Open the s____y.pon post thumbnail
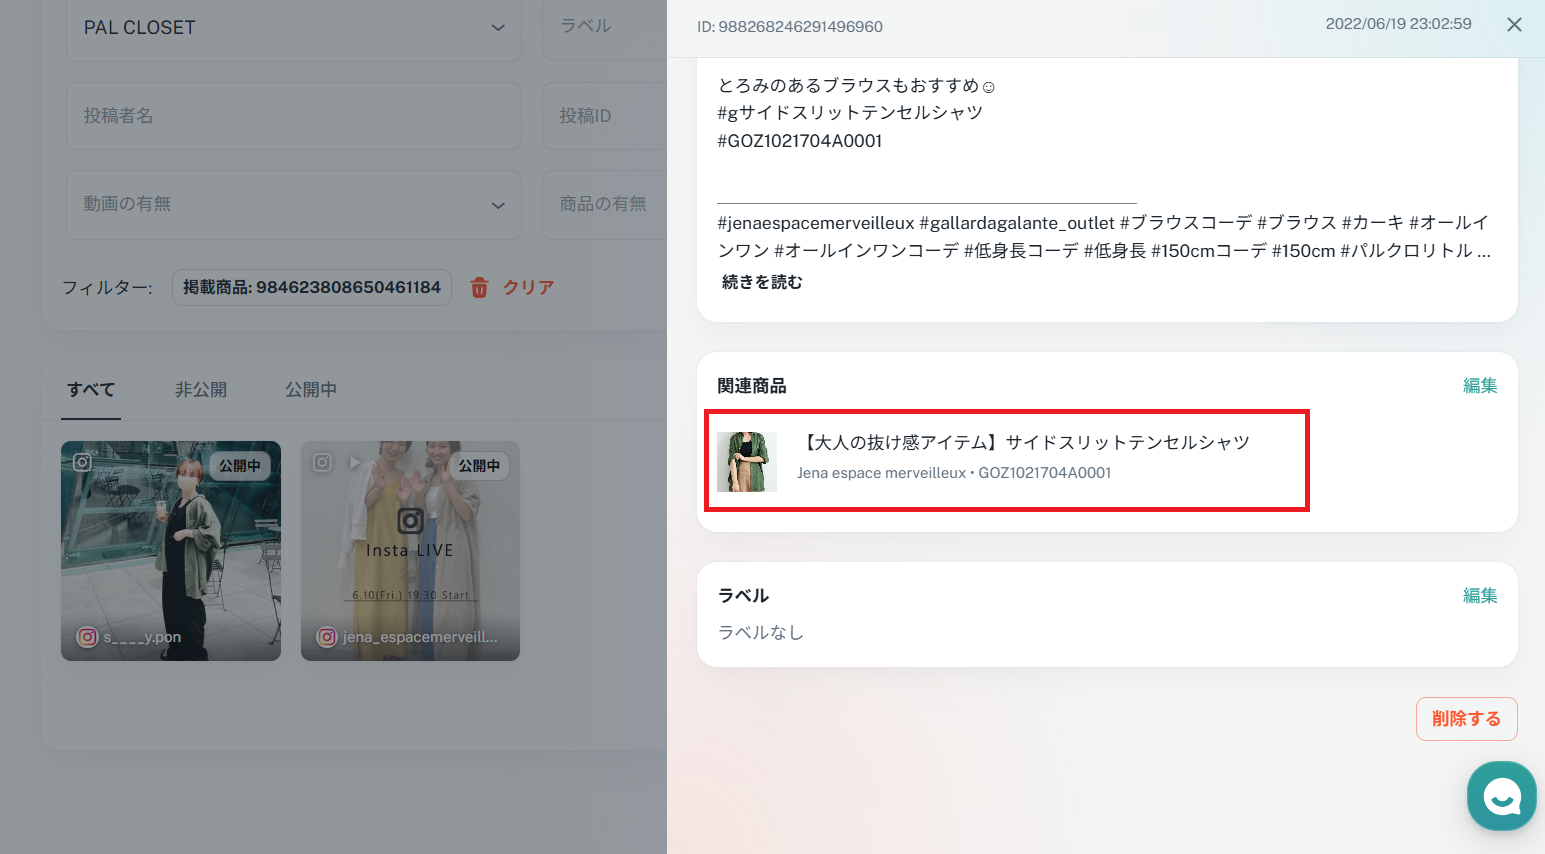 171,551
